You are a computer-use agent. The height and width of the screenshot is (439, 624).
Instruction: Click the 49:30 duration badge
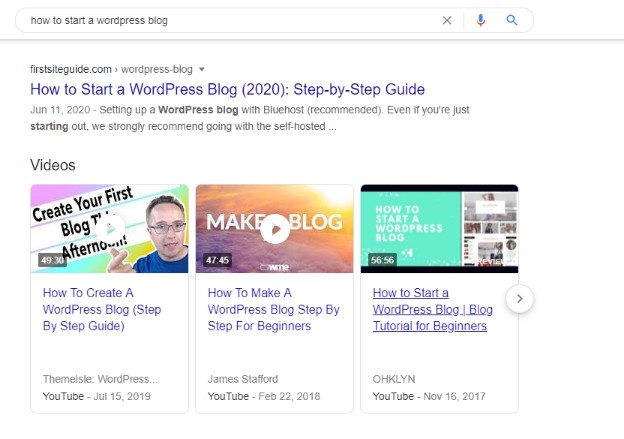click(53, 260)
